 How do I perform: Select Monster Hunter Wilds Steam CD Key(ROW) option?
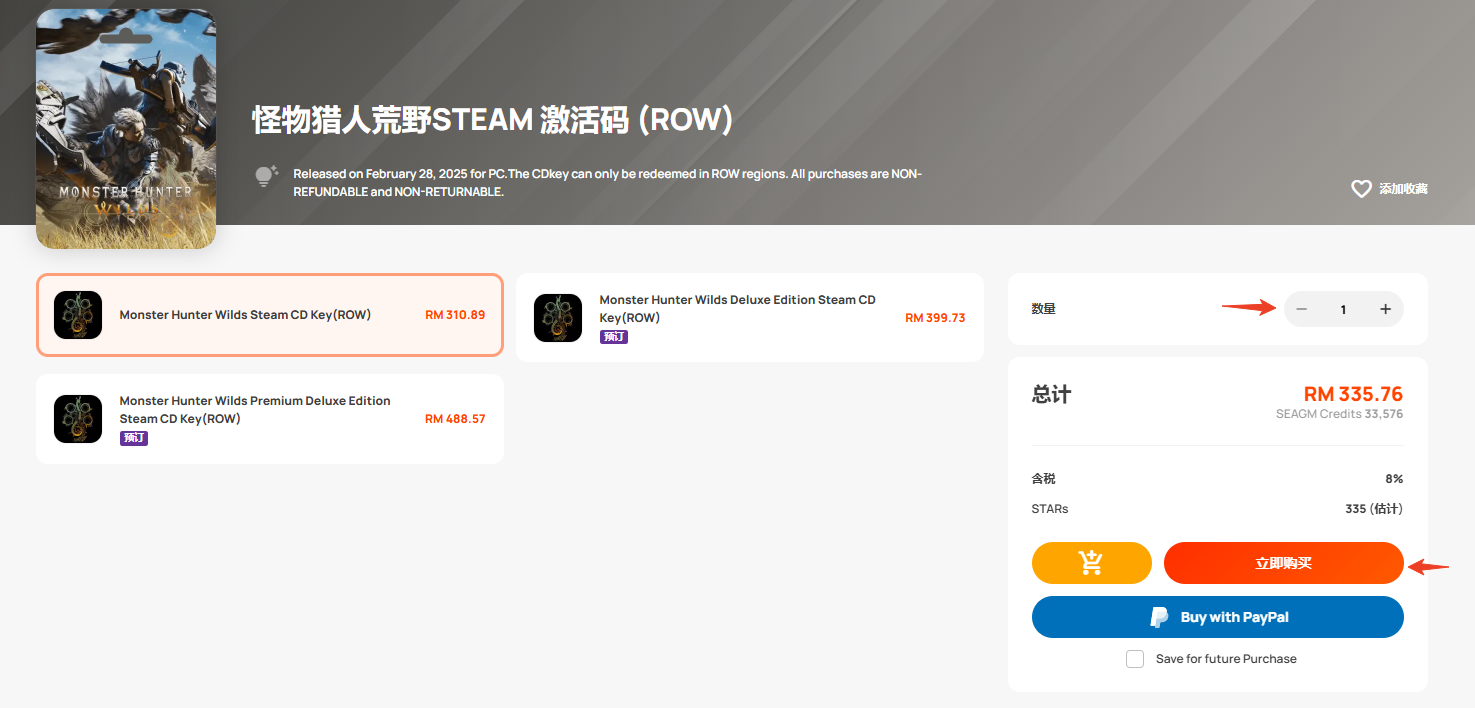[x=270, y=315]
